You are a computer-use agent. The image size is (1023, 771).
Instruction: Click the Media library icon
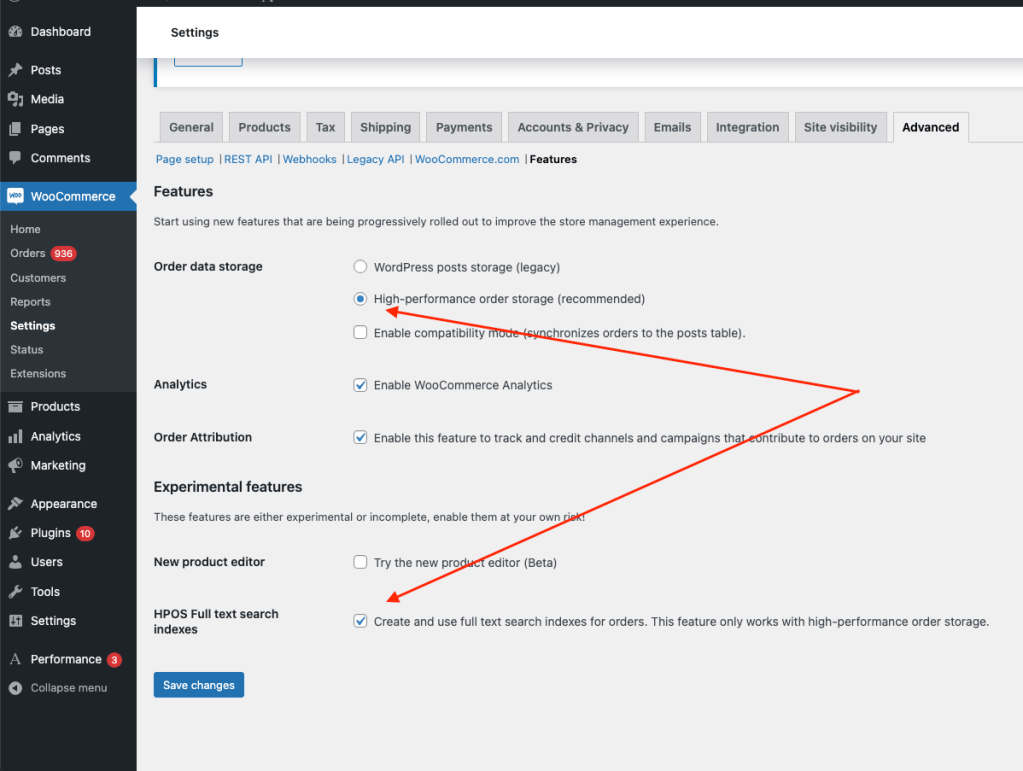pyautogui.click(x=15, y=99)
